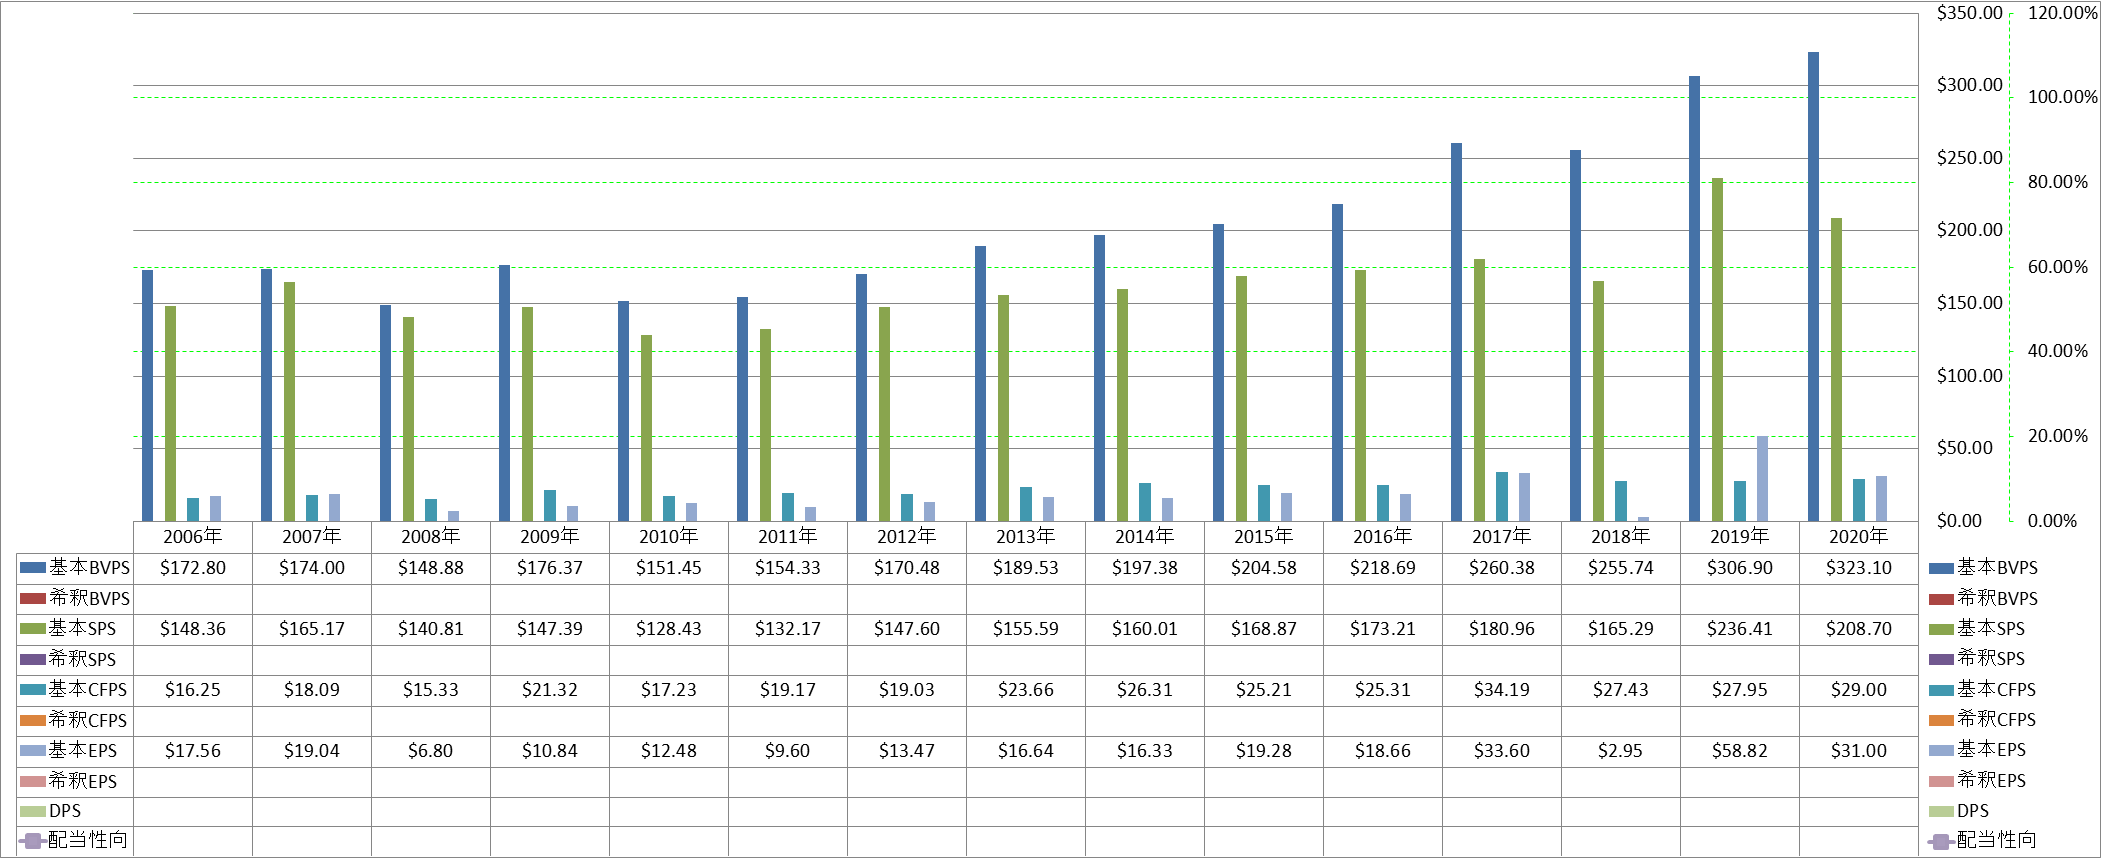Click the 希釈SPS row label in left table
2101x858 pixels.
coord(83,659)
